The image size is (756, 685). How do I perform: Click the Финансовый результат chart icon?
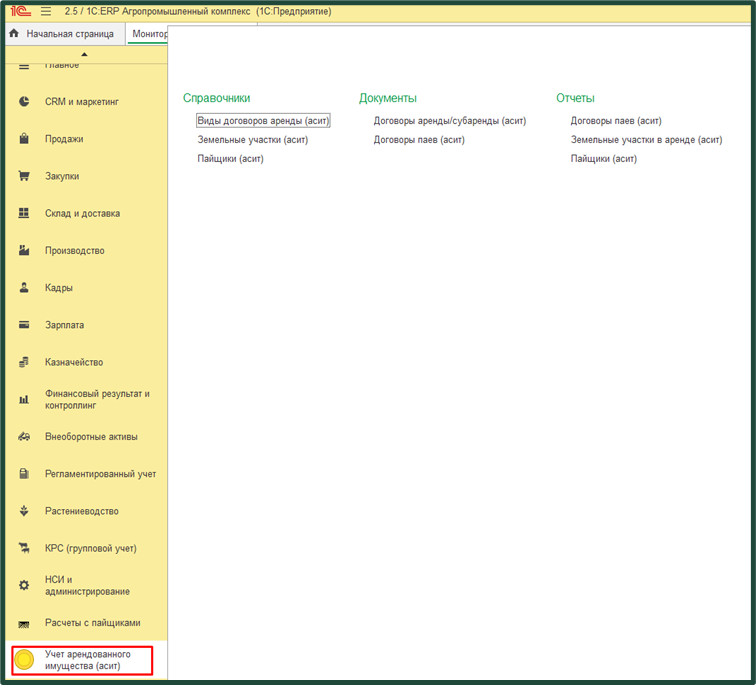24,399
